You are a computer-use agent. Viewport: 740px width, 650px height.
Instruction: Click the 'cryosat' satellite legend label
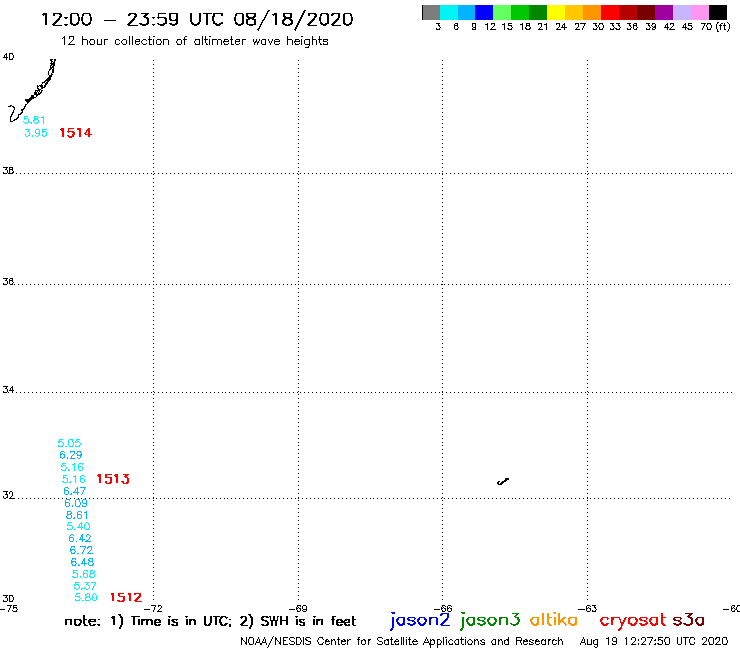(x=633, y=620)
